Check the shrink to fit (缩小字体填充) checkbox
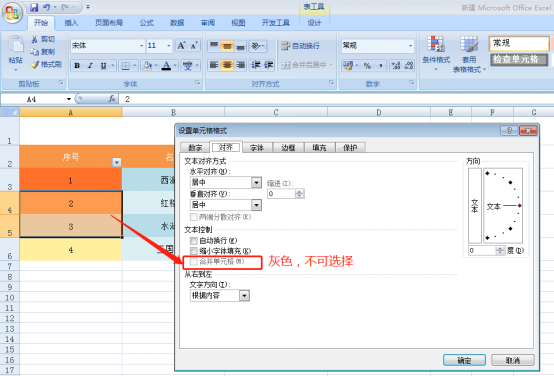Image resolution: width=554 pixels, height=376 pixels. 194,251
